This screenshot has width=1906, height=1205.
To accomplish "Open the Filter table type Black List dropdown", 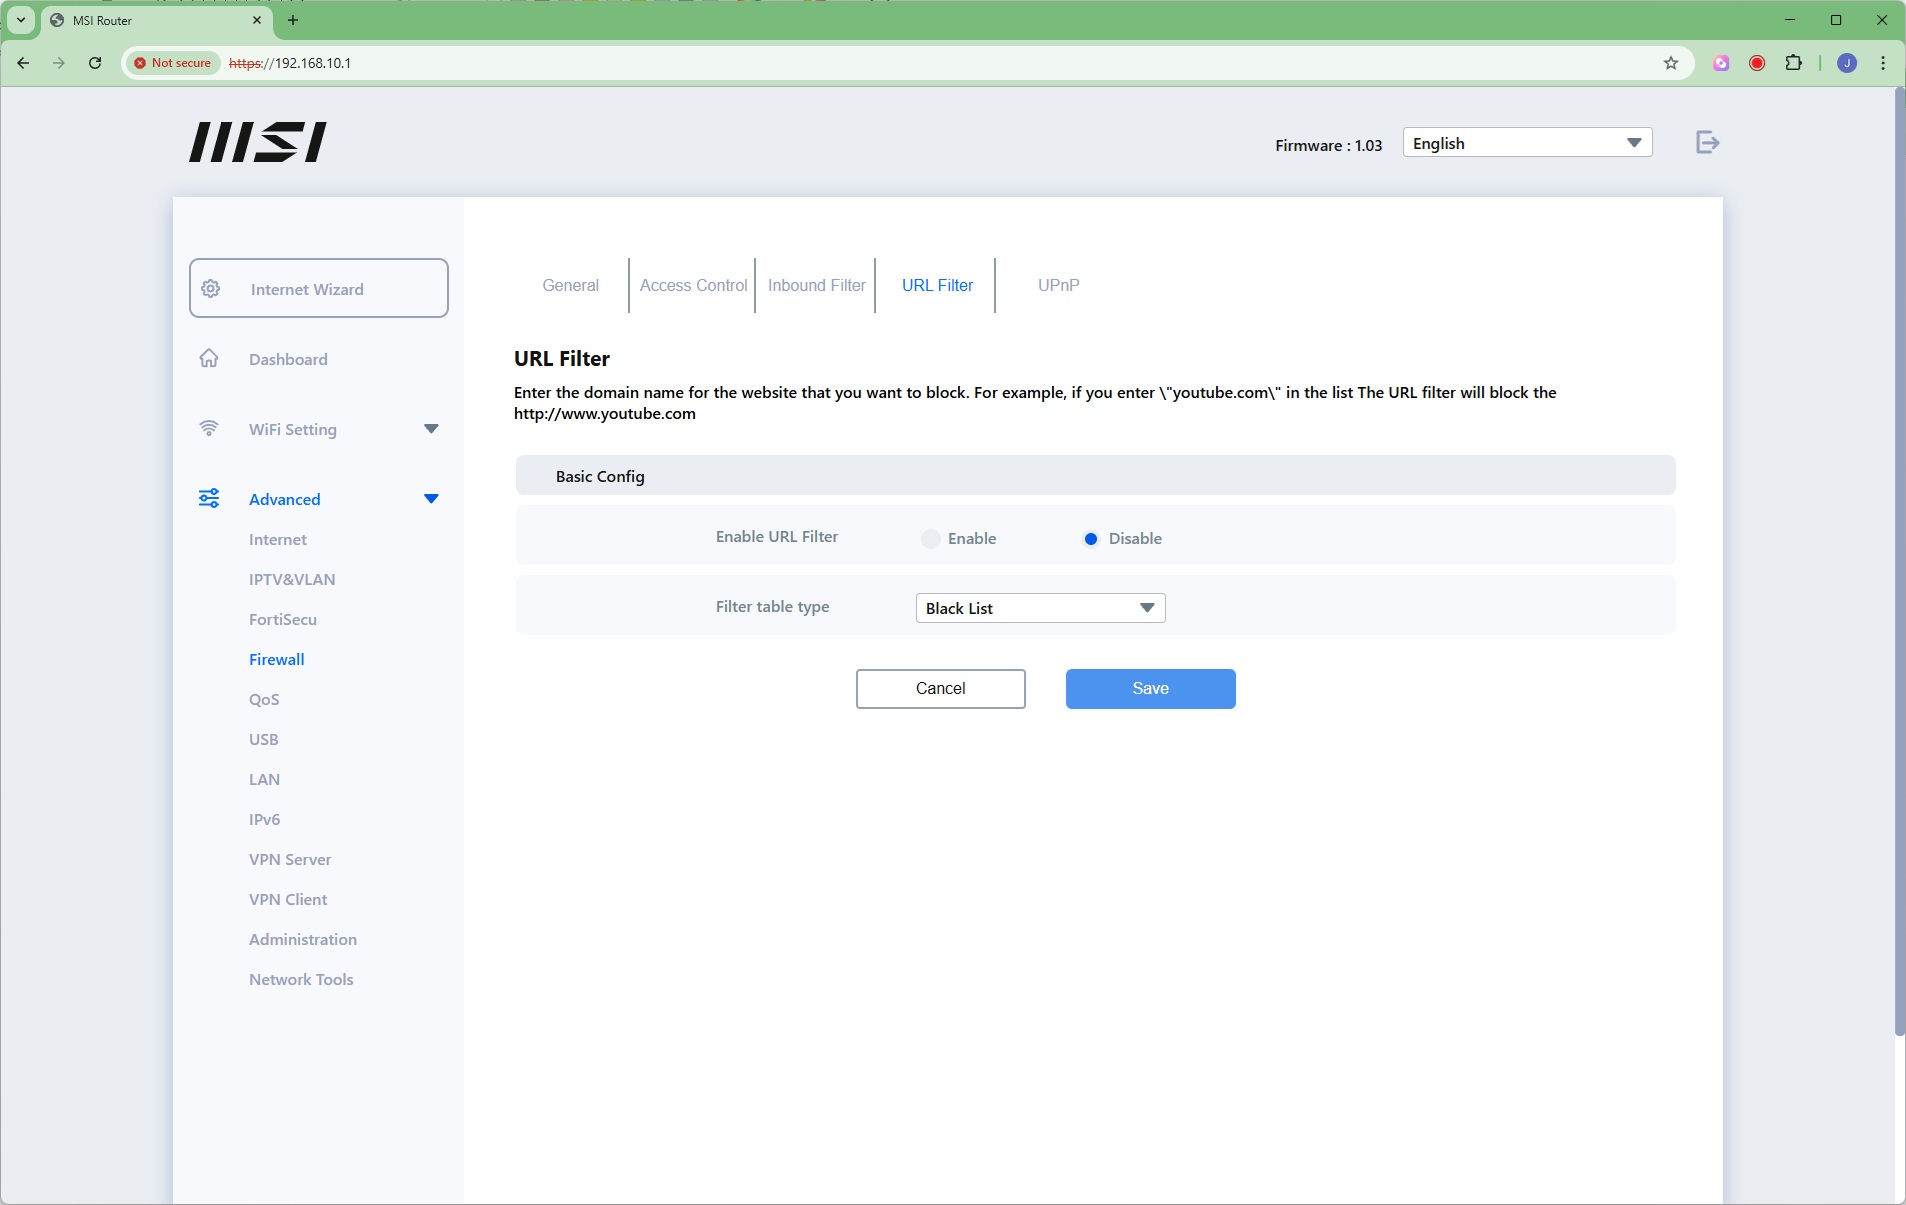I will [1040, 608].
